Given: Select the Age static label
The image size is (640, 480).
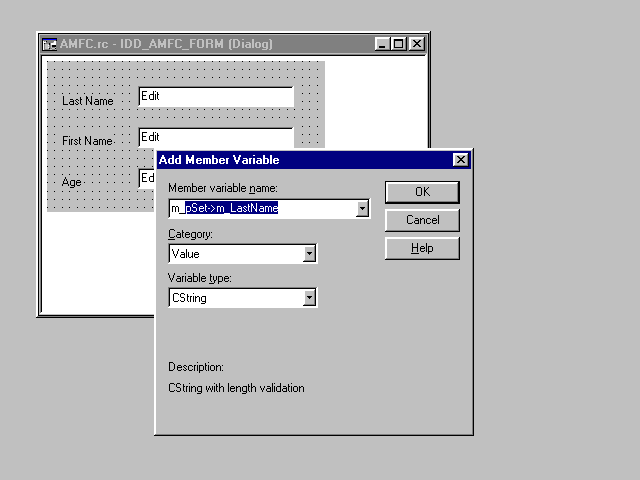Looking at the screenshot, I should point(72,183).
